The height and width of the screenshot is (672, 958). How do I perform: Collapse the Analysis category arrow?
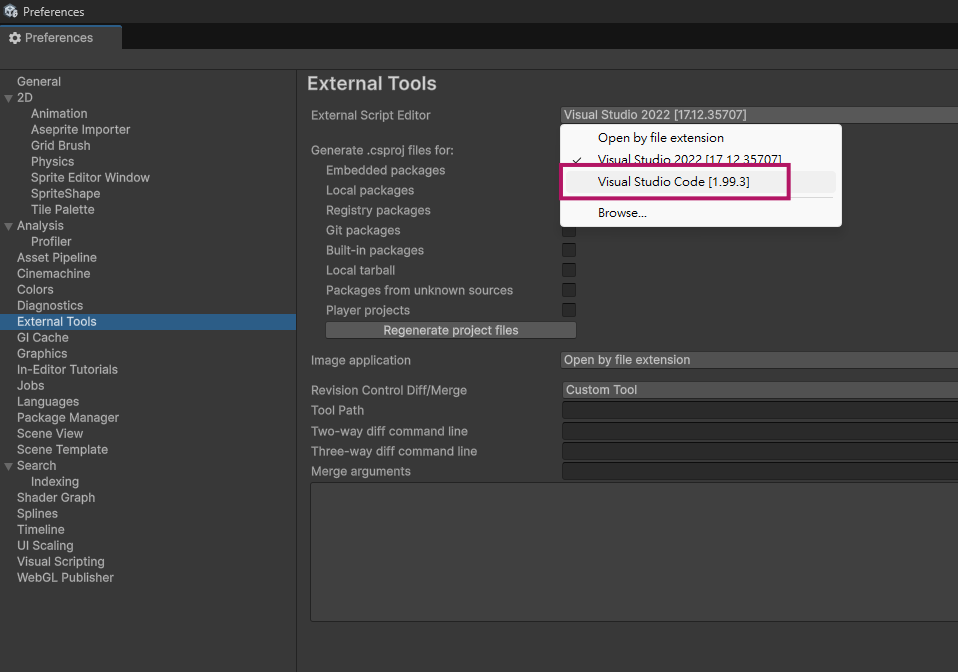click(9, 226)
